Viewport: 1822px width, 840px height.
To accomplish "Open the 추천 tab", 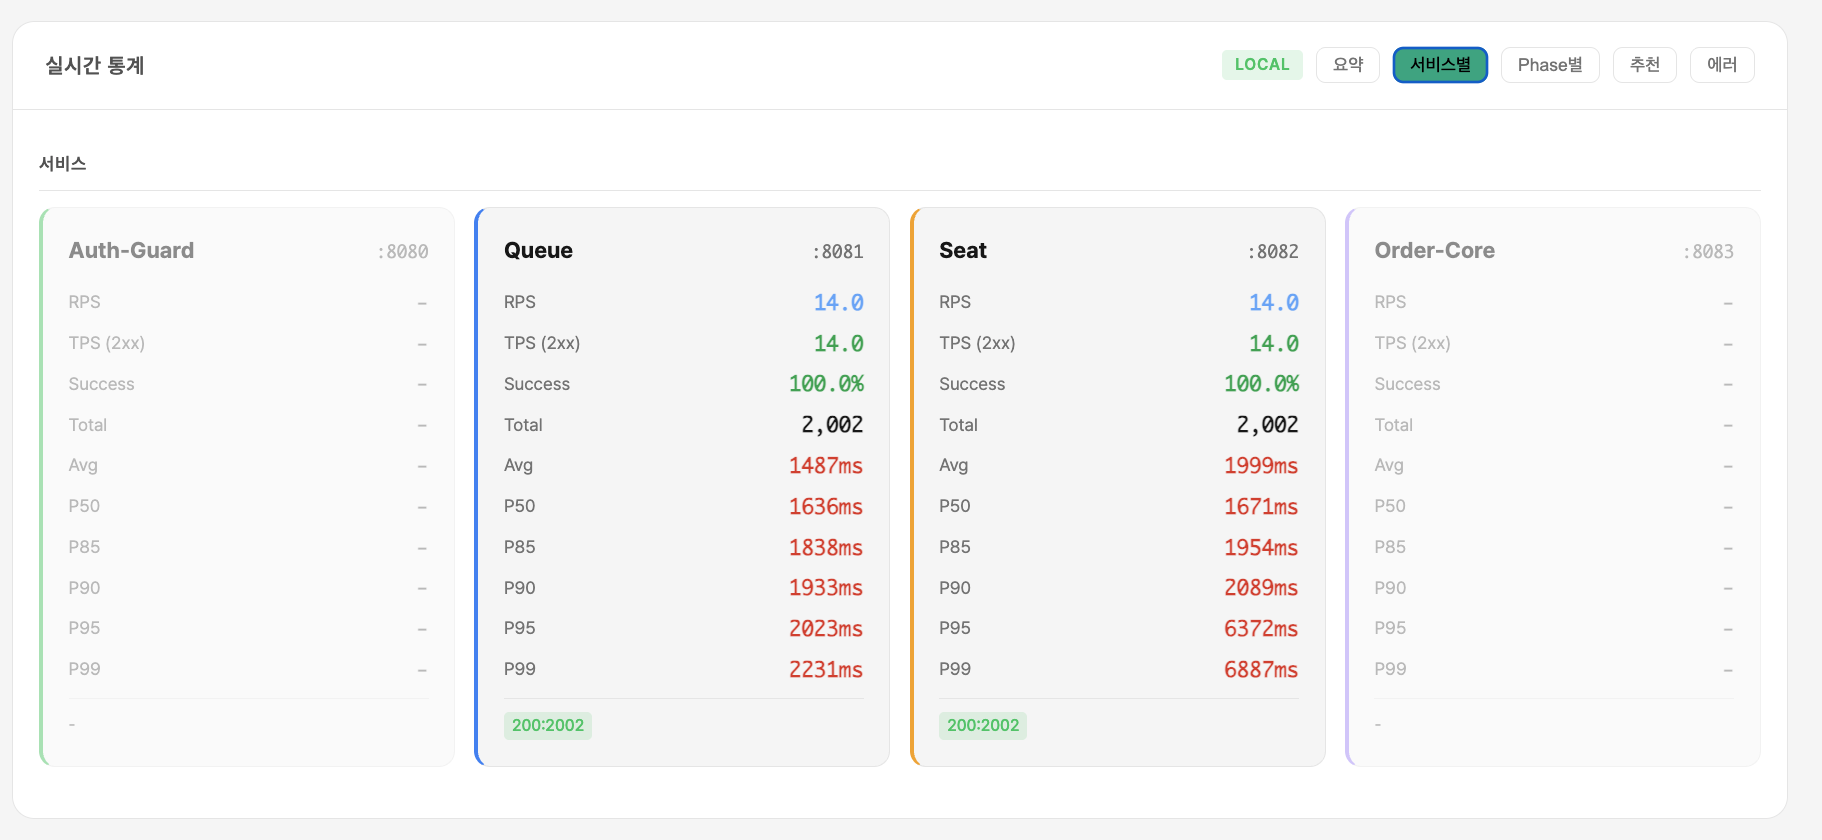I will (1644, 65).
